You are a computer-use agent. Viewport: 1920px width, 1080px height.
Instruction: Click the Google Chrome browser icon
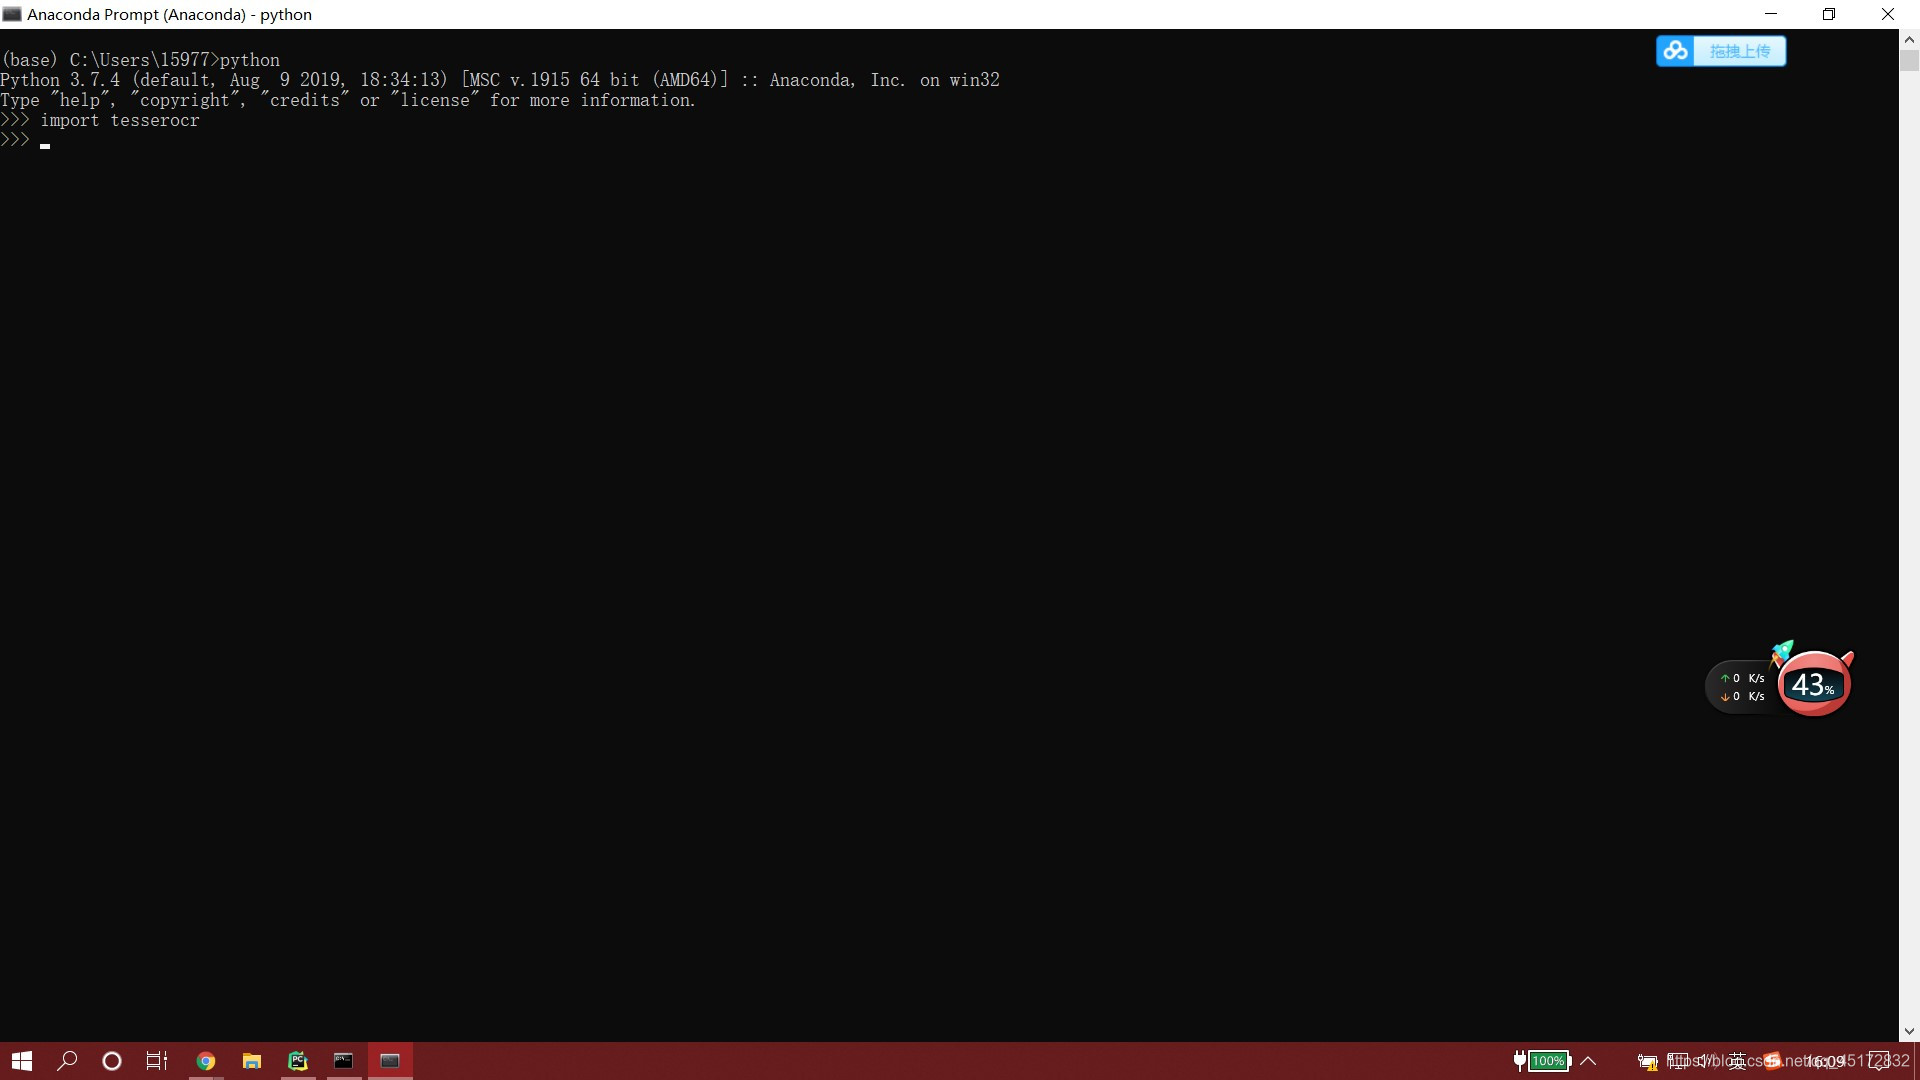pyautogui.click(x=204, y=1060)
